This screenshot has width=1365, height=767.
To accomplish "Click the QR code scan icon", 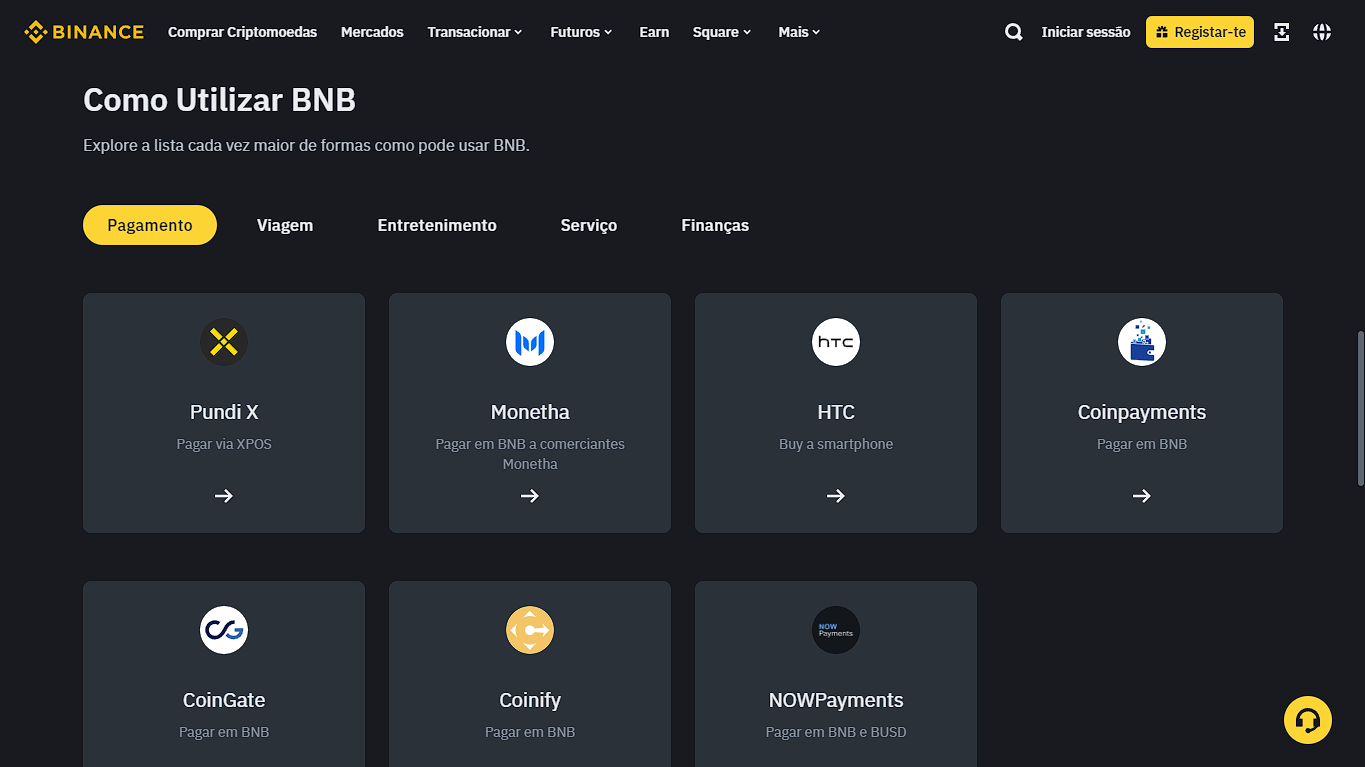I will tap(1281, 31).
